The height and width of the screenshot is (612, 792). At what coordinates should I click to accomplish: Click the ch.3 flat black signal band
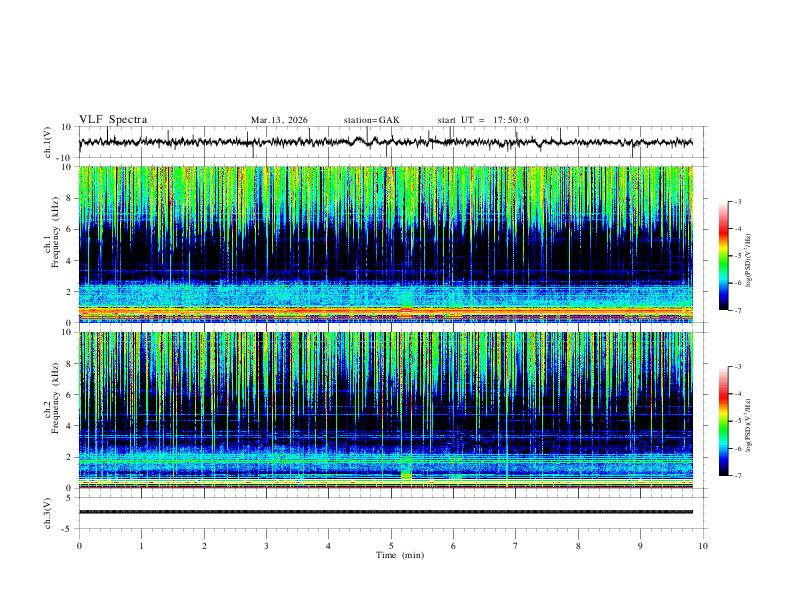(x=385, y=512)
